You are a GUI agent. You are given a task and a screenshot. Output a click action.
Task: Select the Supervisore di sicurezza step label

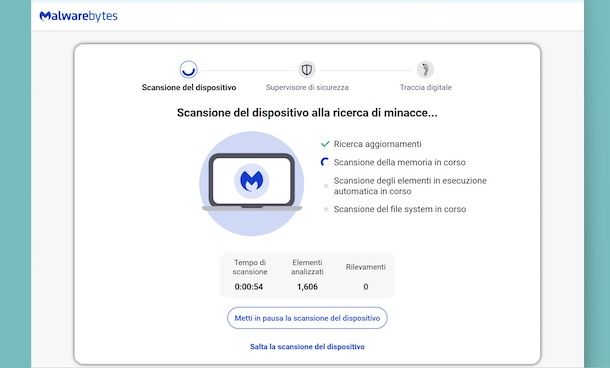point(307,88)
